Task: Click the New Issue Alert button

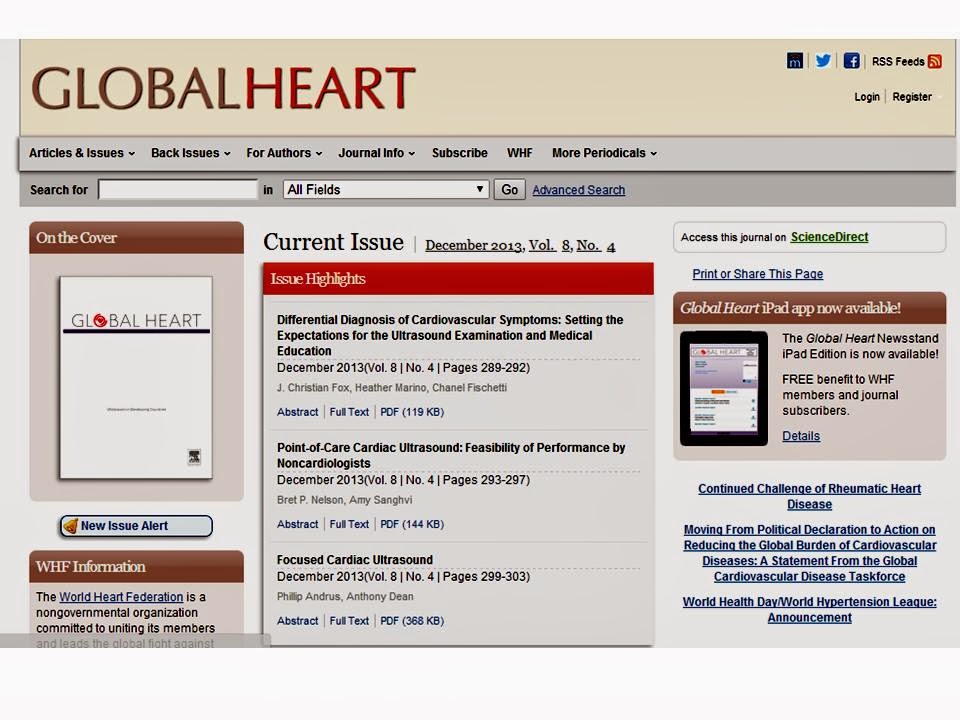Action: [x=136, y=526]
